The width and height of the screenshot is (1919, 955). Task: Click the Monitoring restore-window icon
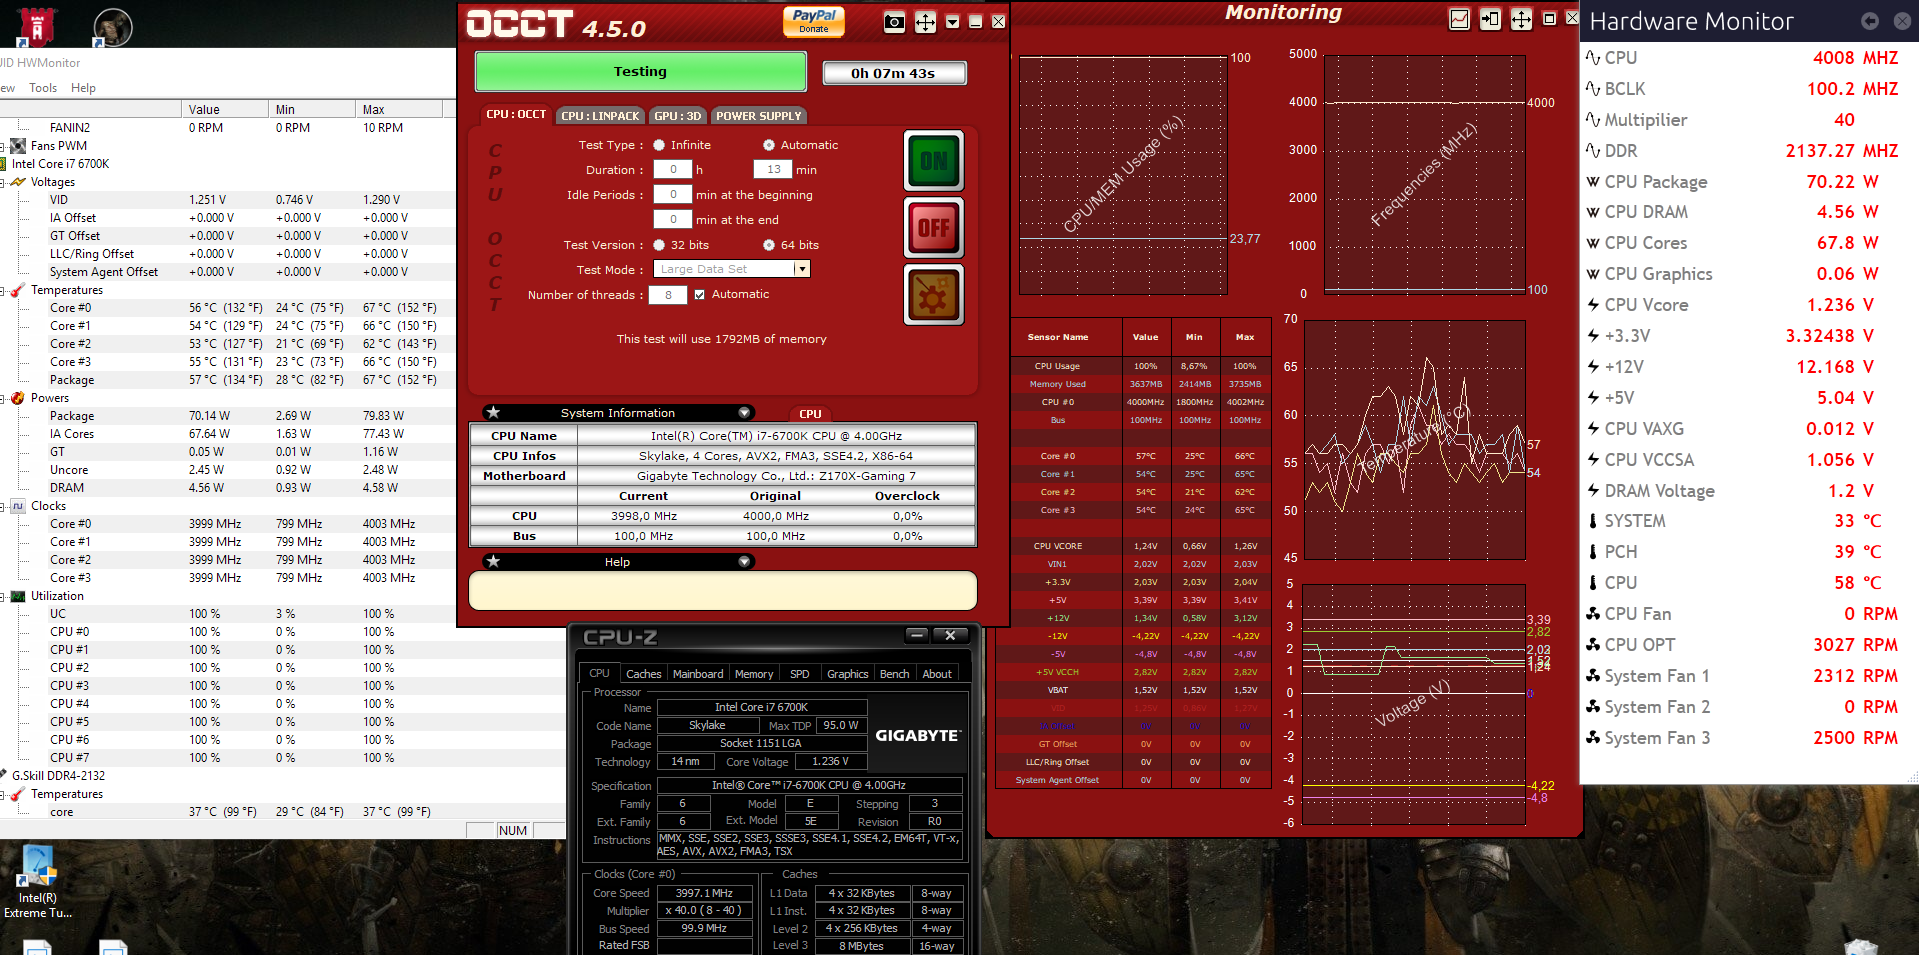point(1549,19)
